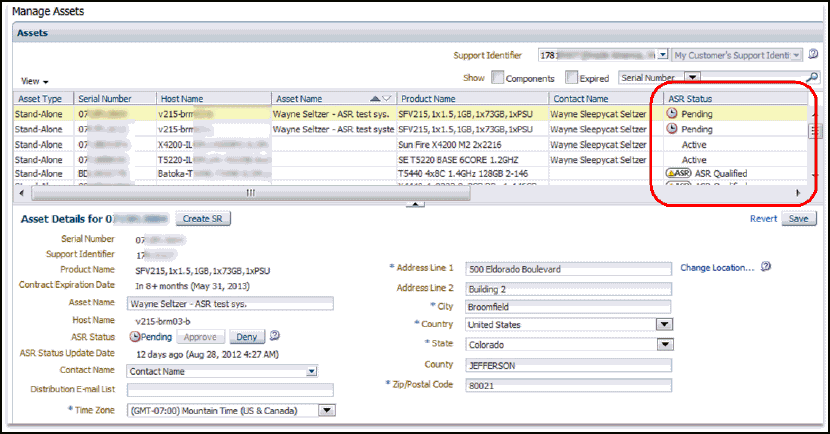Collapse the assets table using the splitter arrow
830x434 pixels.
pos(416,204)
